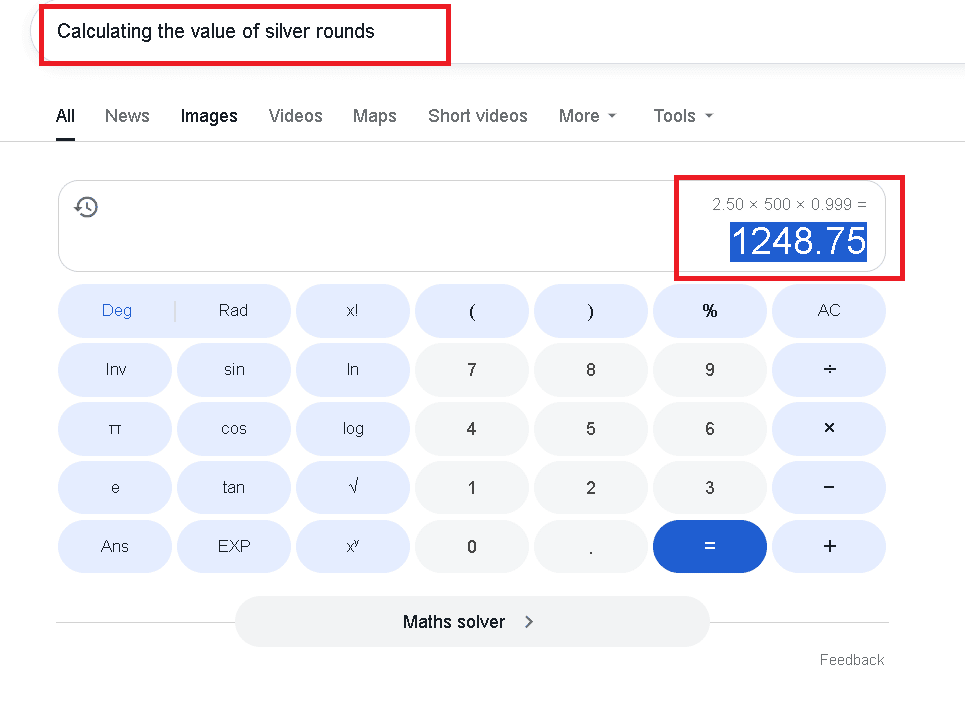965x701 pixels.
Task: Open the calculator history icon
Action: pos(87,207)
